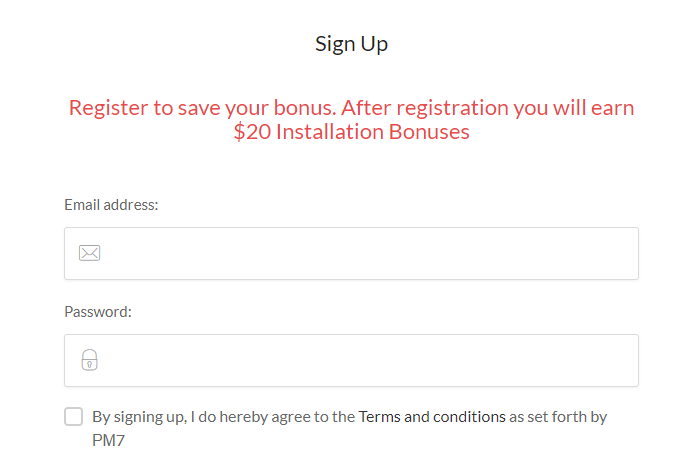Click "as set forth by" text
Viewport: 699px width, 472px height.
coord(558,417)
